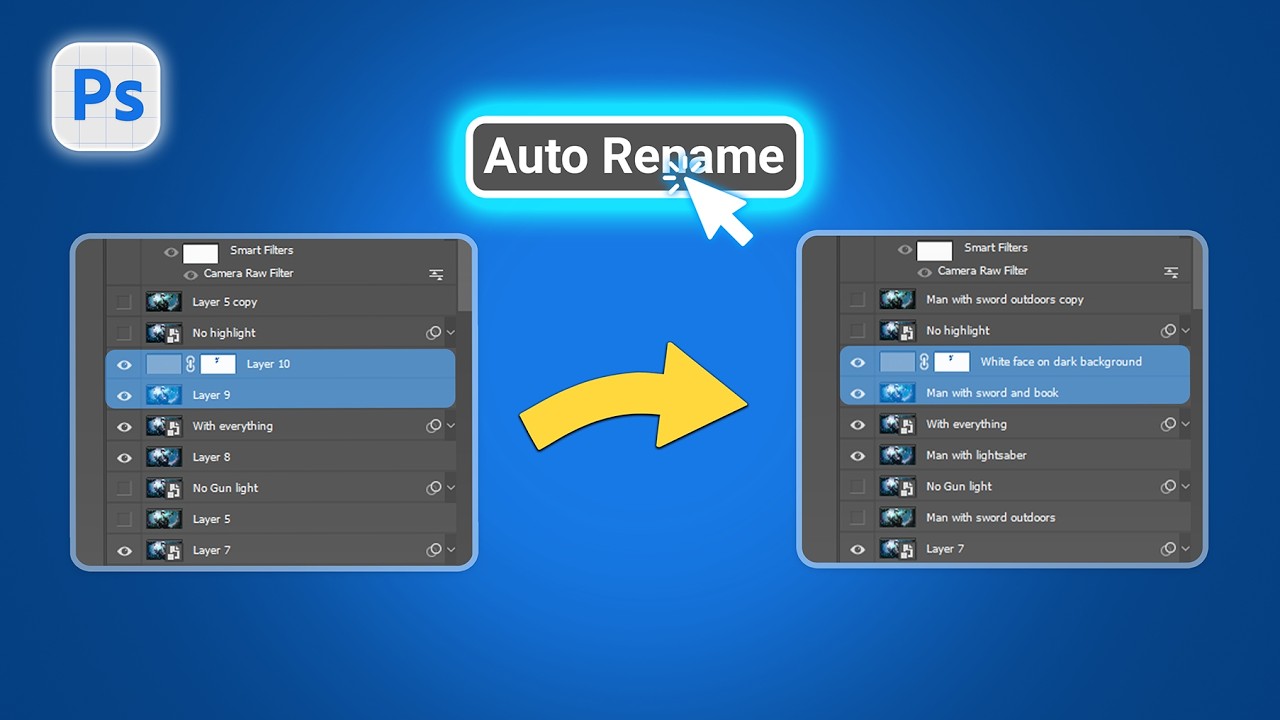1280x720 pixels.
Task: Select the Layer 10 layer name
Action: point(268,364)
